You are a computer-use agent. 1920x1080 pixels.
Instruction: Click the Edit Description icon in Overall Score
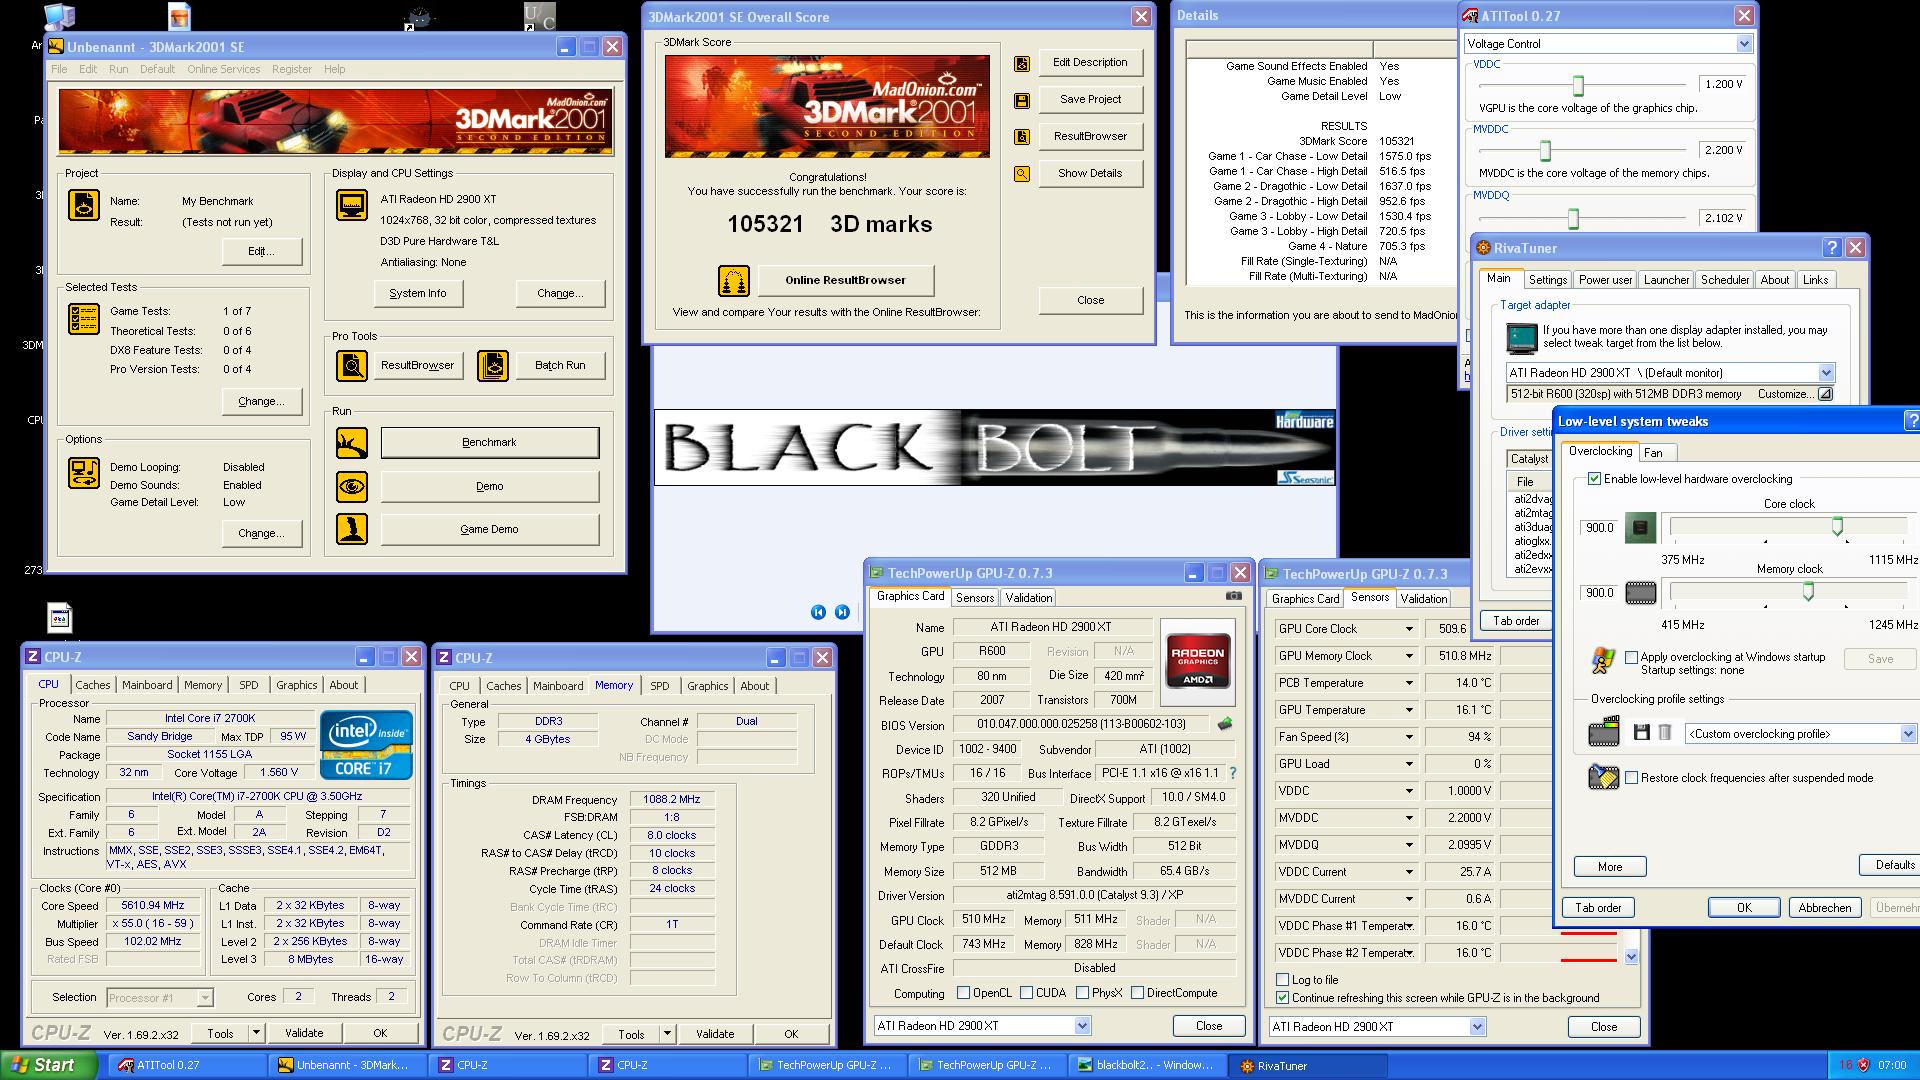click(x=1022, y=64)
